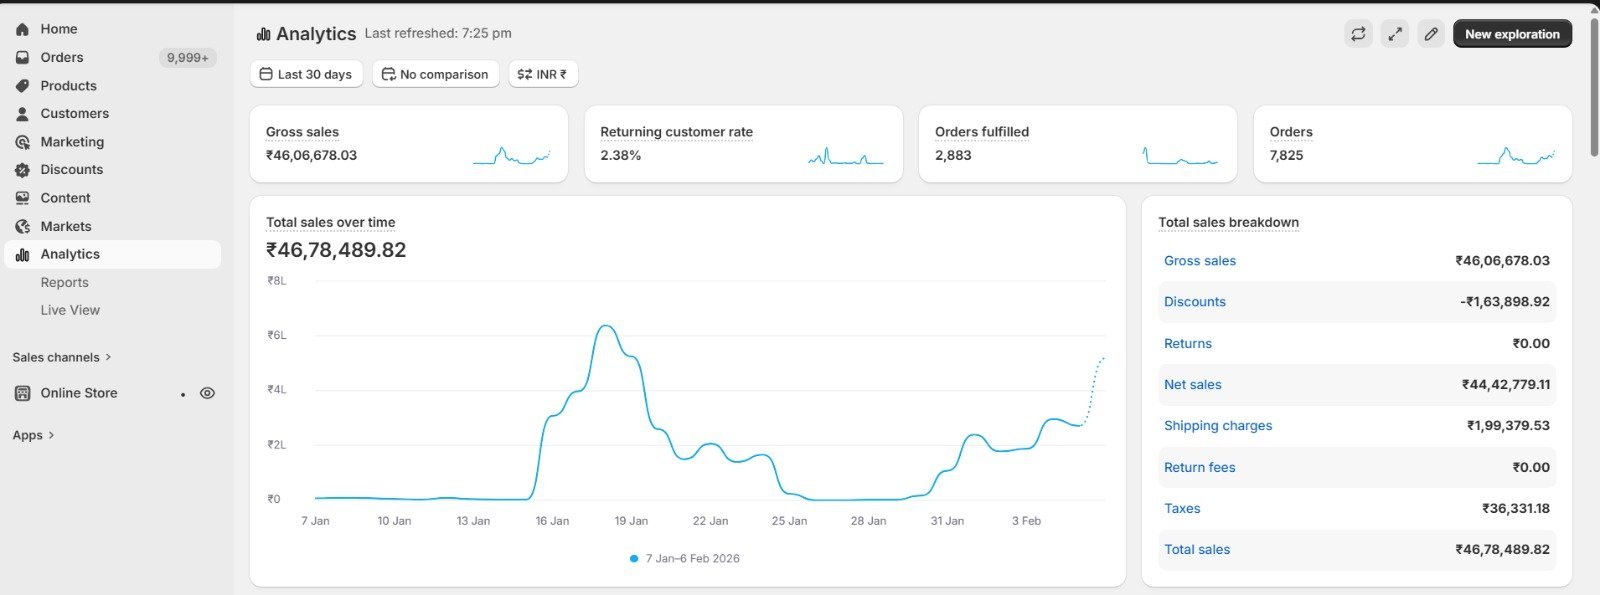Click the comparison calendar icon
This screenshot has height=595, width=1600.
click(x=388, y=74)
